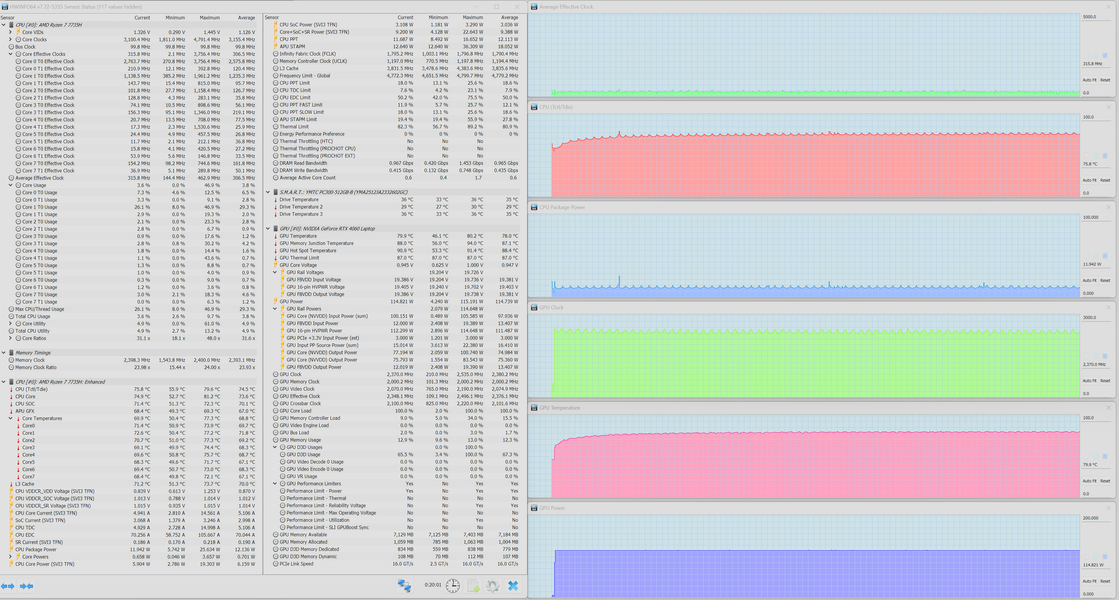The height and width of the screenshot is (600, 1119).
Task: Collapse the GPU D3D Usages node
Action: pos(275,447)
